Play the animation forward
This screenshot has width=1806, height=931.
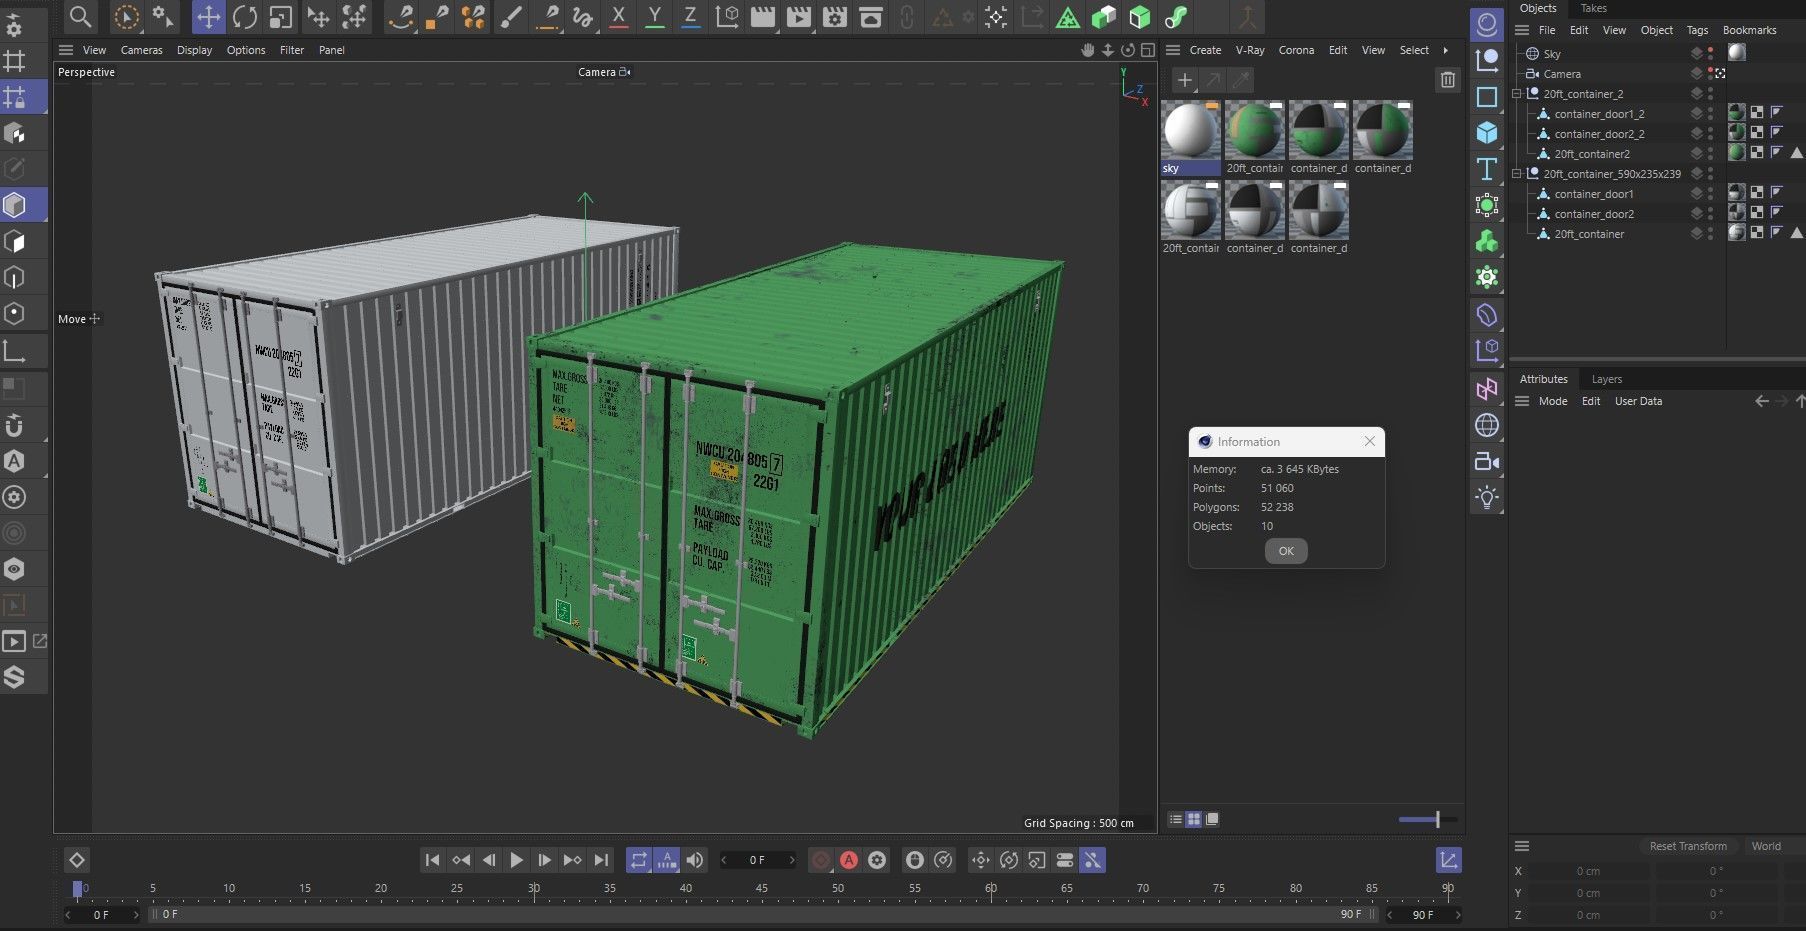516,860
